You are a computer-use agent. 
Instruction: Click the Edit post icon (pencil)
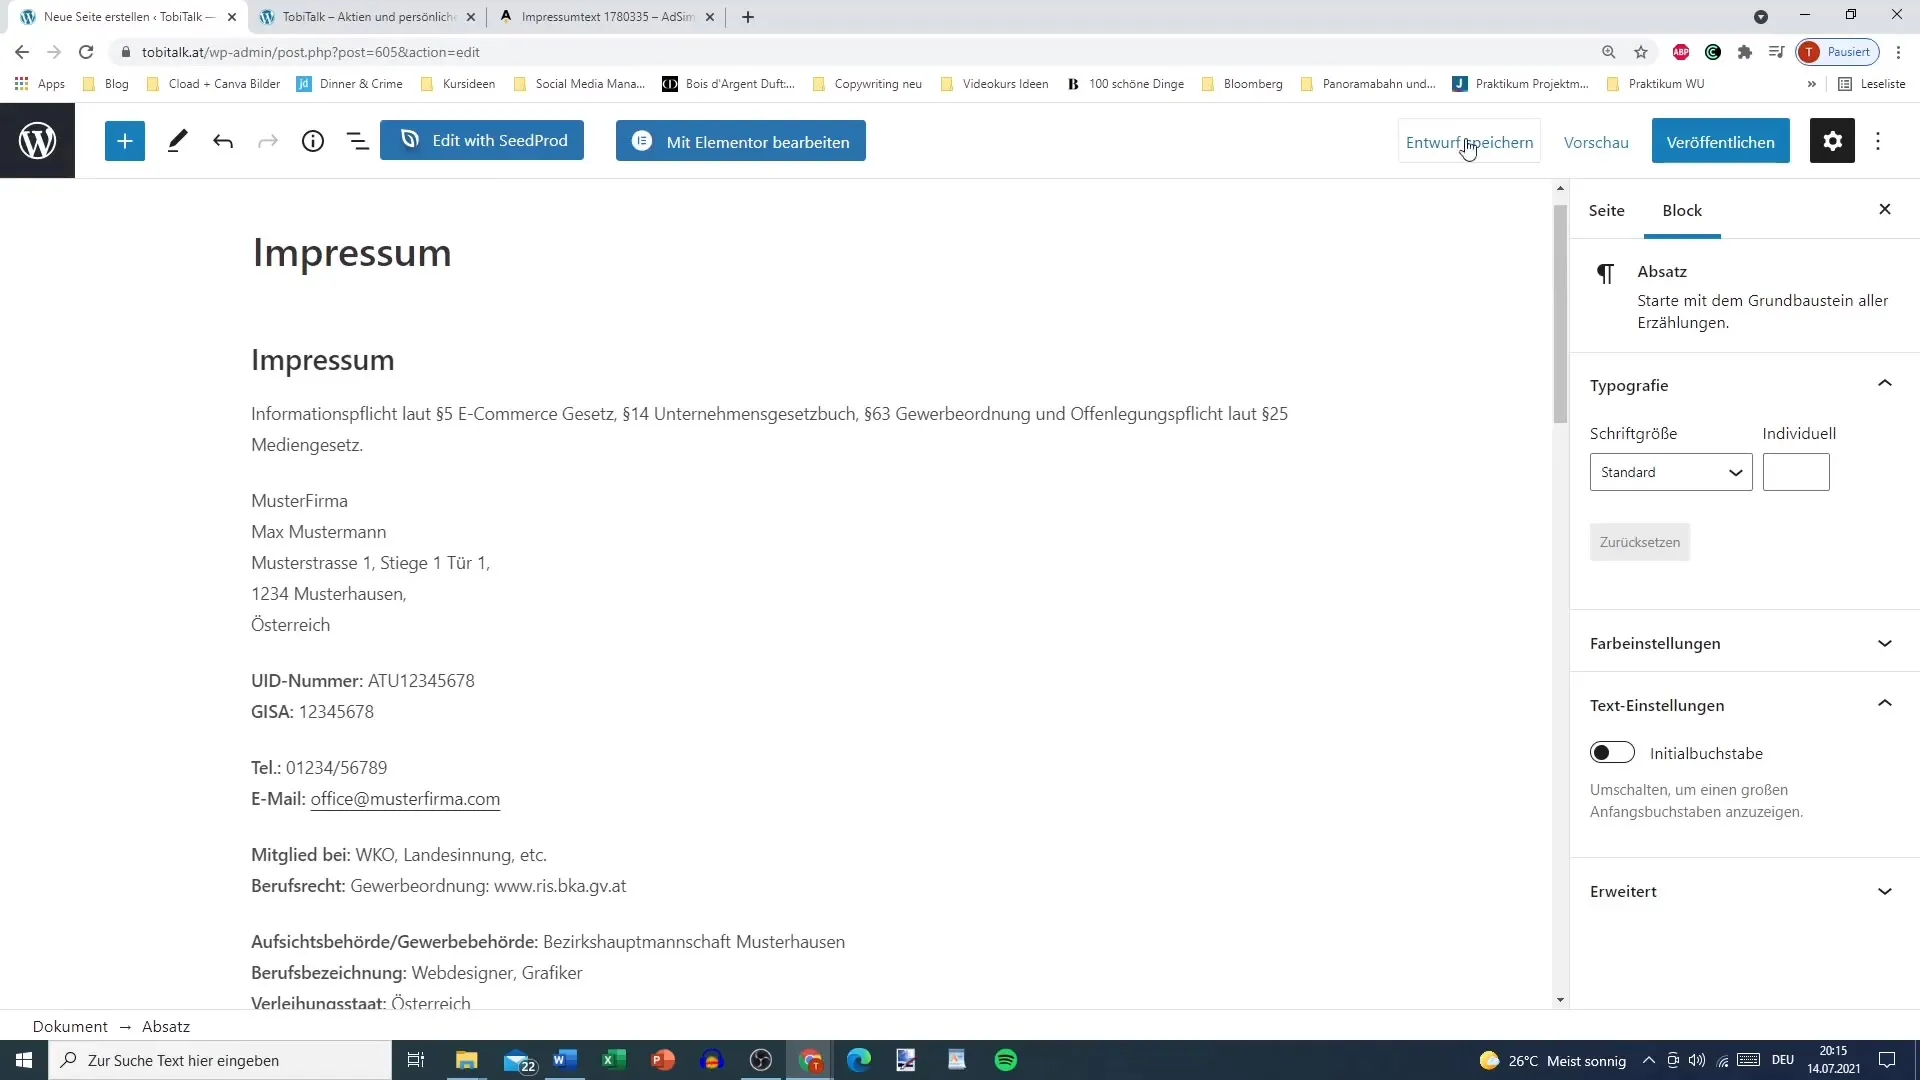point(178,141)
